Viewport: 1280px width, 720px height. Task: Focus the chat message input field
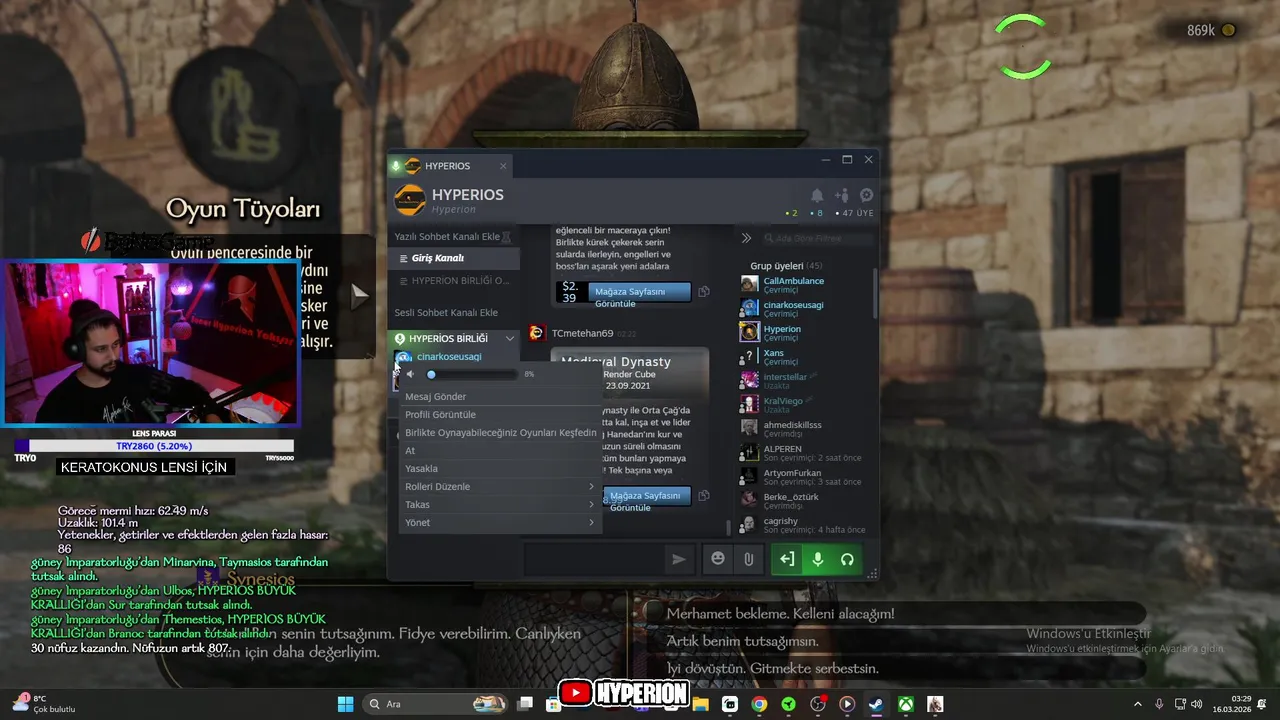[594, 560]
